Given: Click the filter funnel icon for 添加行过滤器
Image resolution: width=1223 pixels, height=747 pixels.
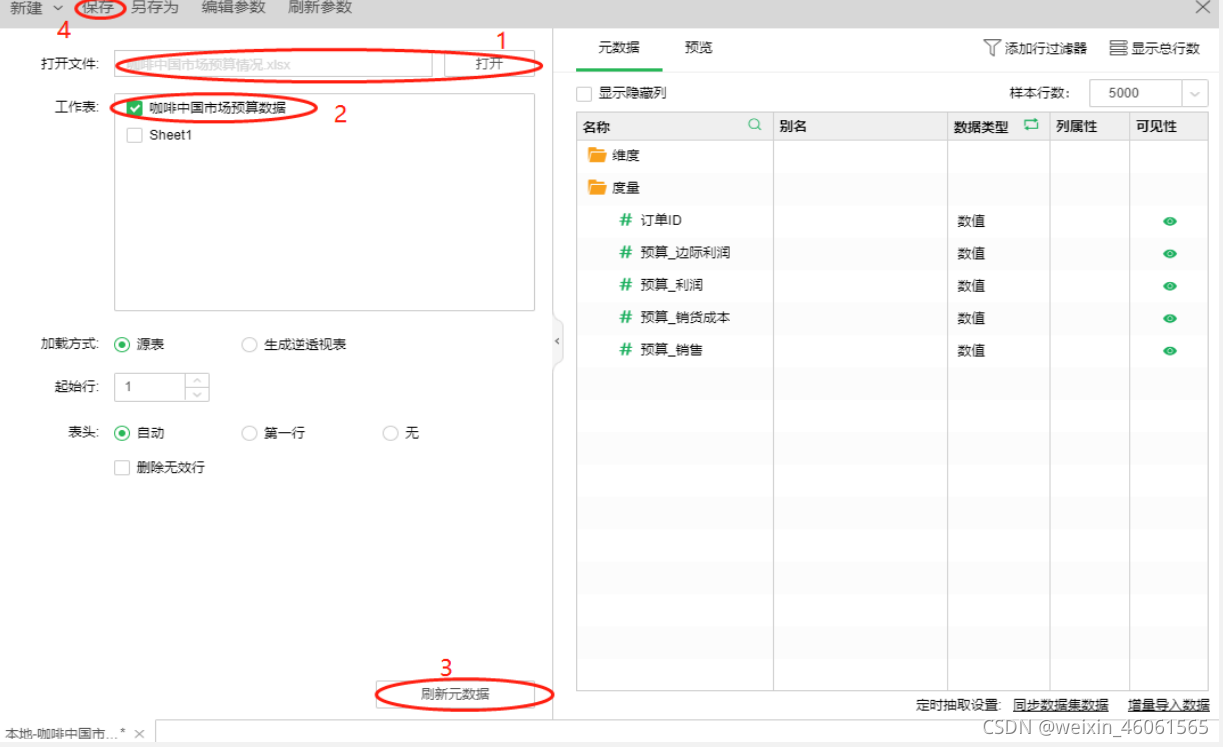Looking at the screenshot, I should [x=991, y=47].
